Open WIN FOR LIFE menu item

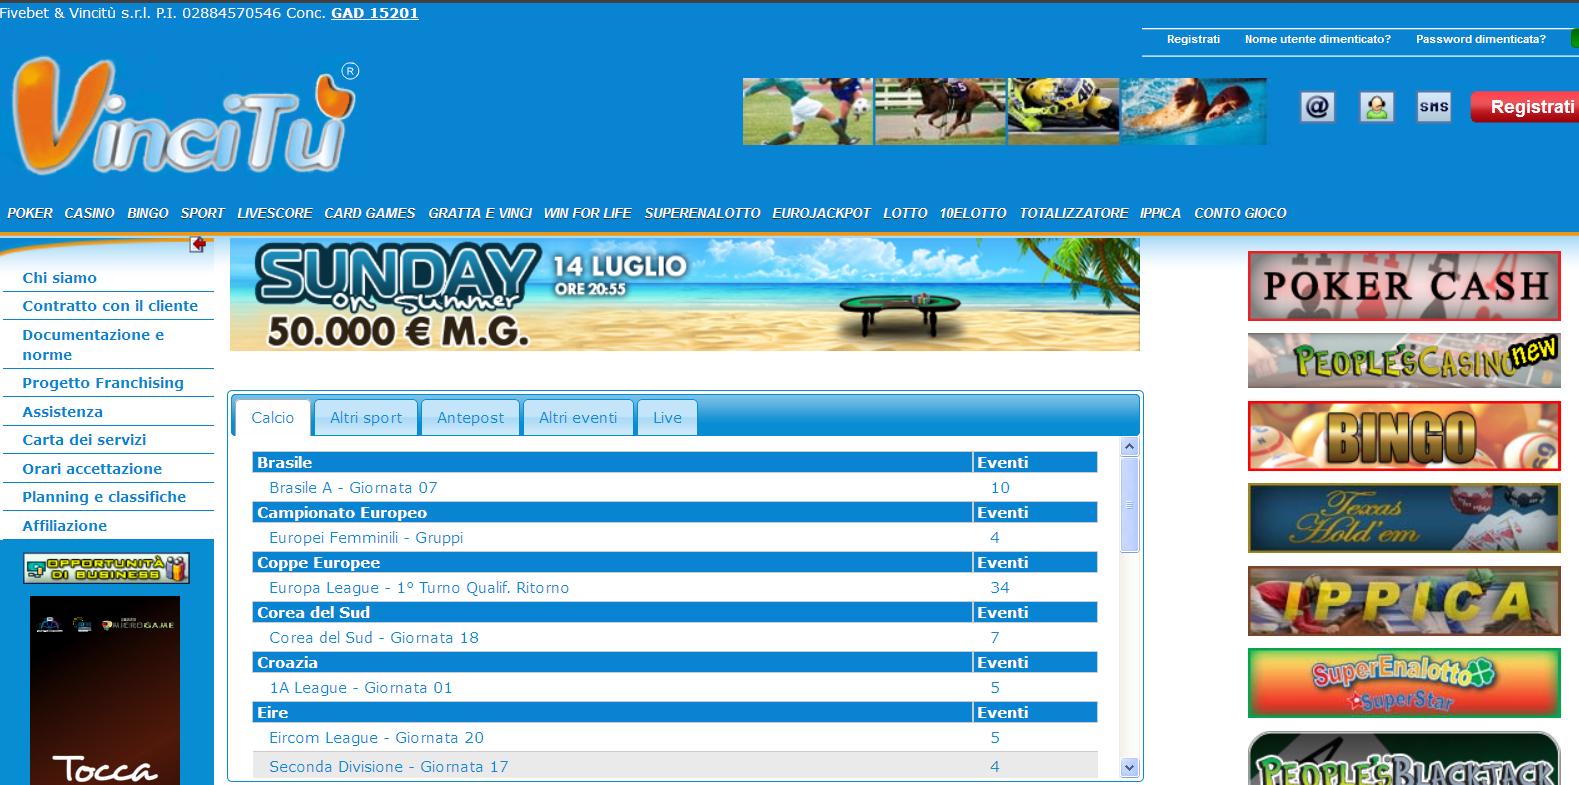pyautogui.click(x=588, y=213)
